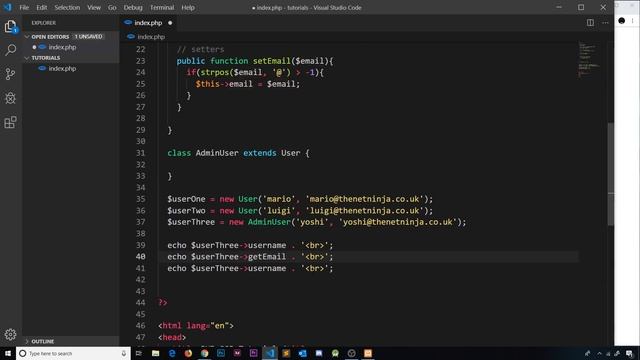Click the Explorer panel title

tap(44, 23)
